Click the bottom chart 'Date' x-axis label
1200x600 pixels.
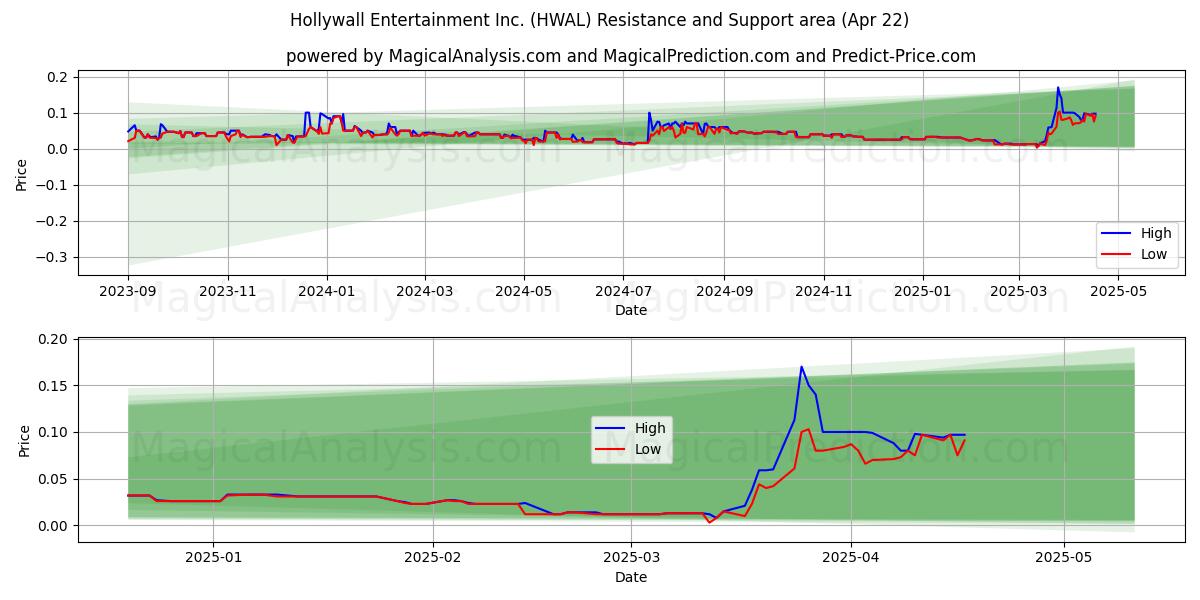[x=631, y=577]
